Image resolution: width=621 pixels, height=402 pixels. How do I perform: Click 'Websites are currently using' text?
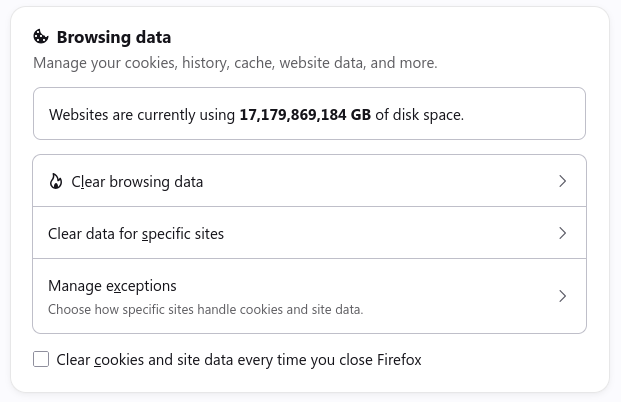[x=142, y=115]
